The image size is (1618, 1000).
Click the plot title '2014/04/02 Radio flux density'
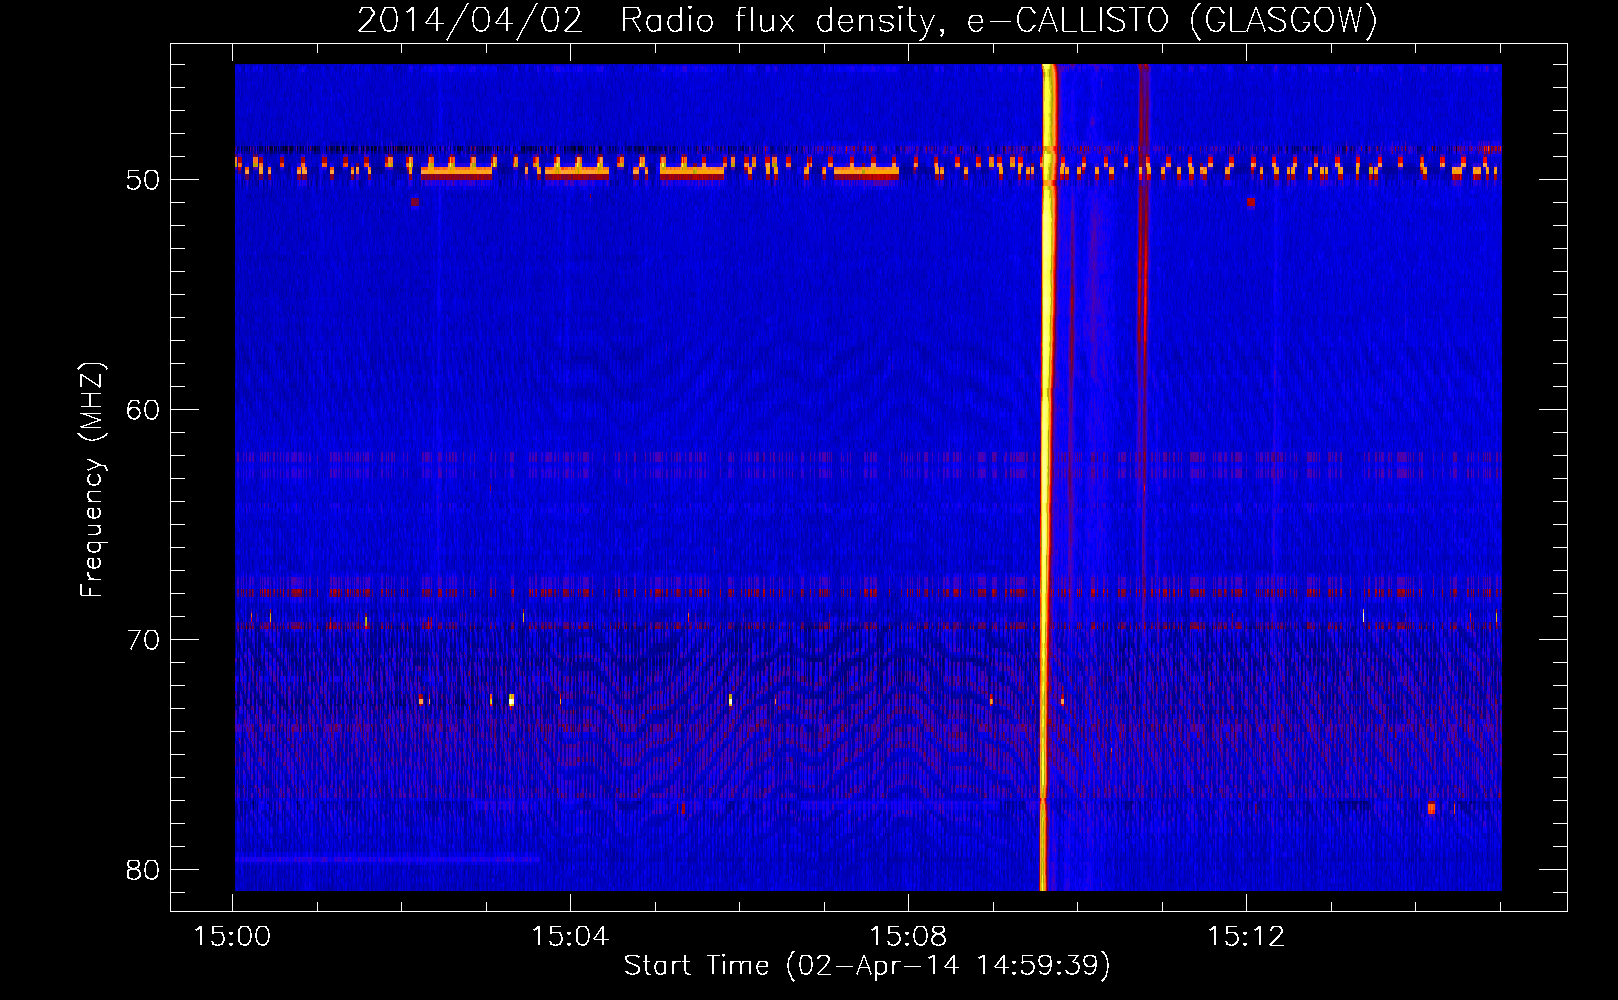click(649, 20)
